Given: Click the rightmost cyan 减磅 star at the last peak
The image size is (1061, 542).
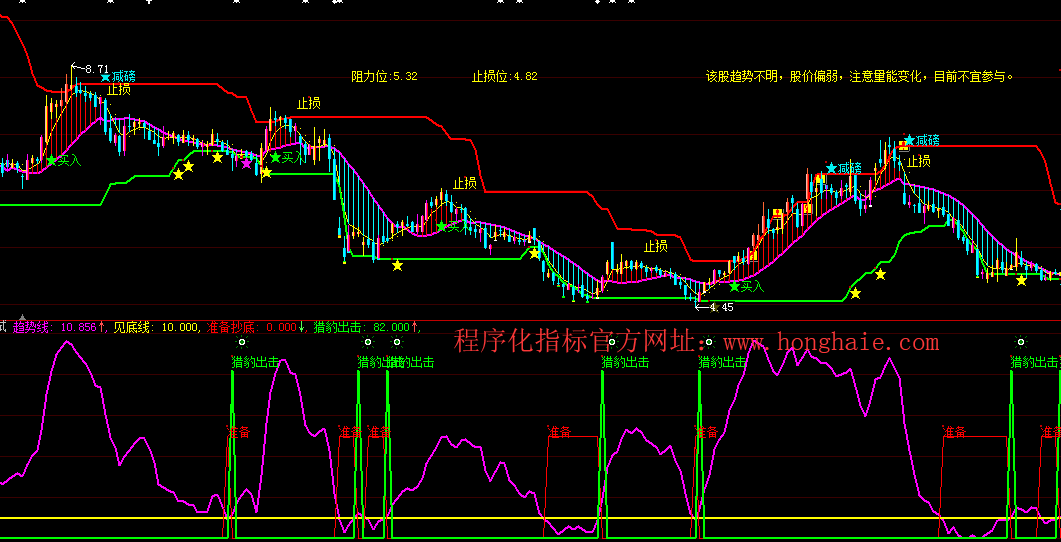Looking at the screenshot, I should [x=909, y=140].
